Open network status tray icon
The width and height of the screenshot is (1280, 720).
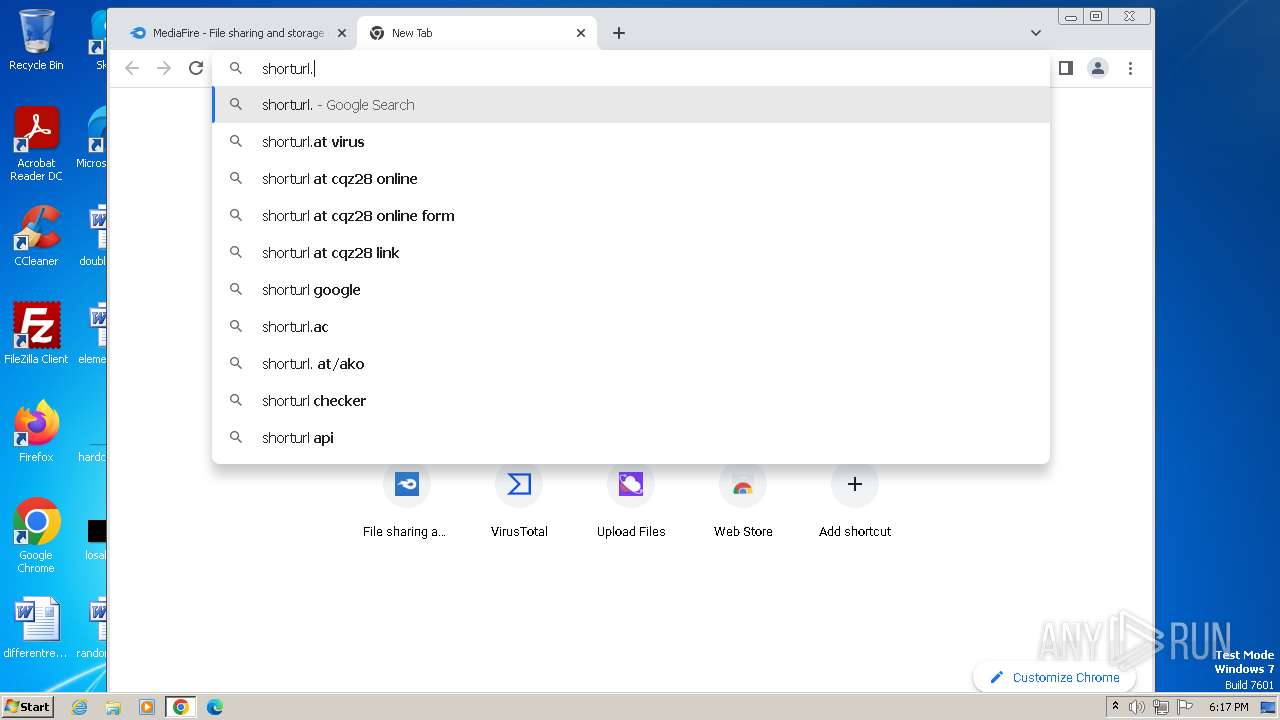[1160, 707]
